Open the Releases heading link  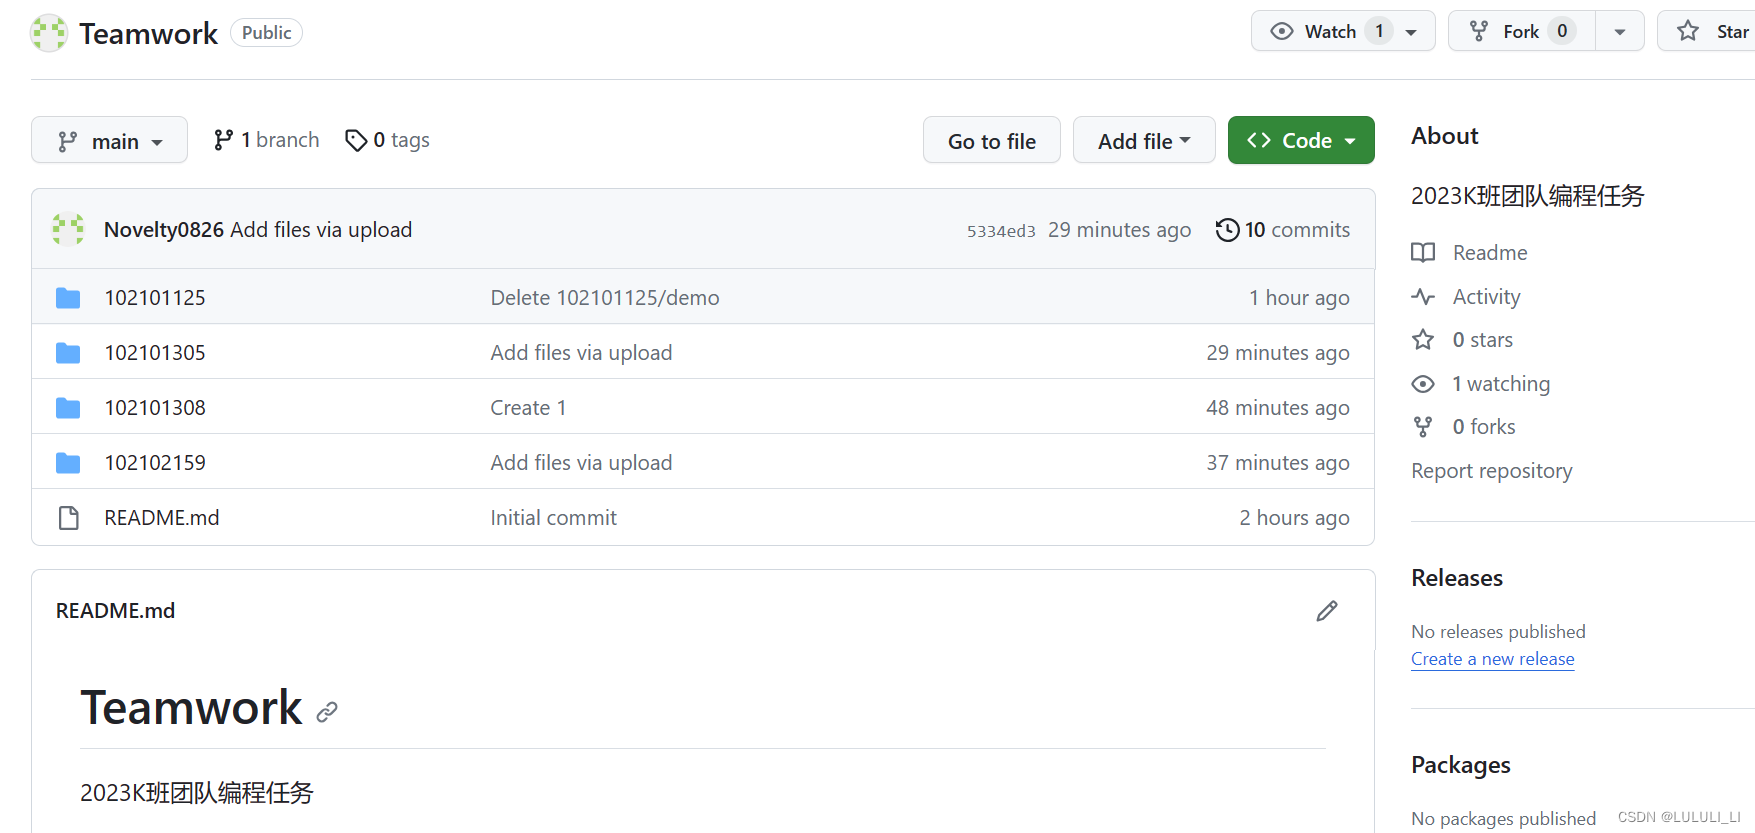(1457, 578)
